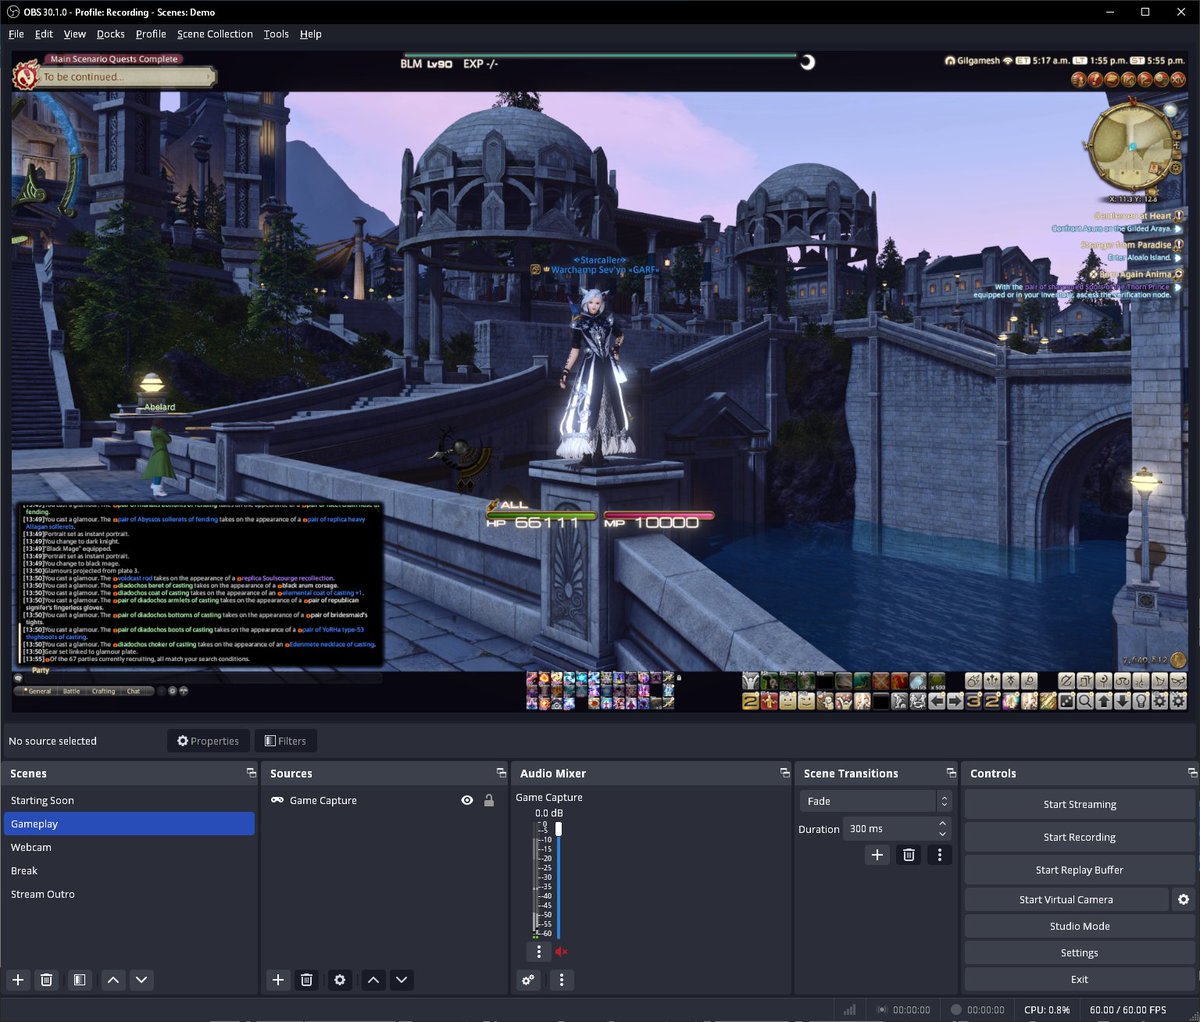1200x1022 pixels.
Task: Click the source Properties button
Action: (208, 741)
